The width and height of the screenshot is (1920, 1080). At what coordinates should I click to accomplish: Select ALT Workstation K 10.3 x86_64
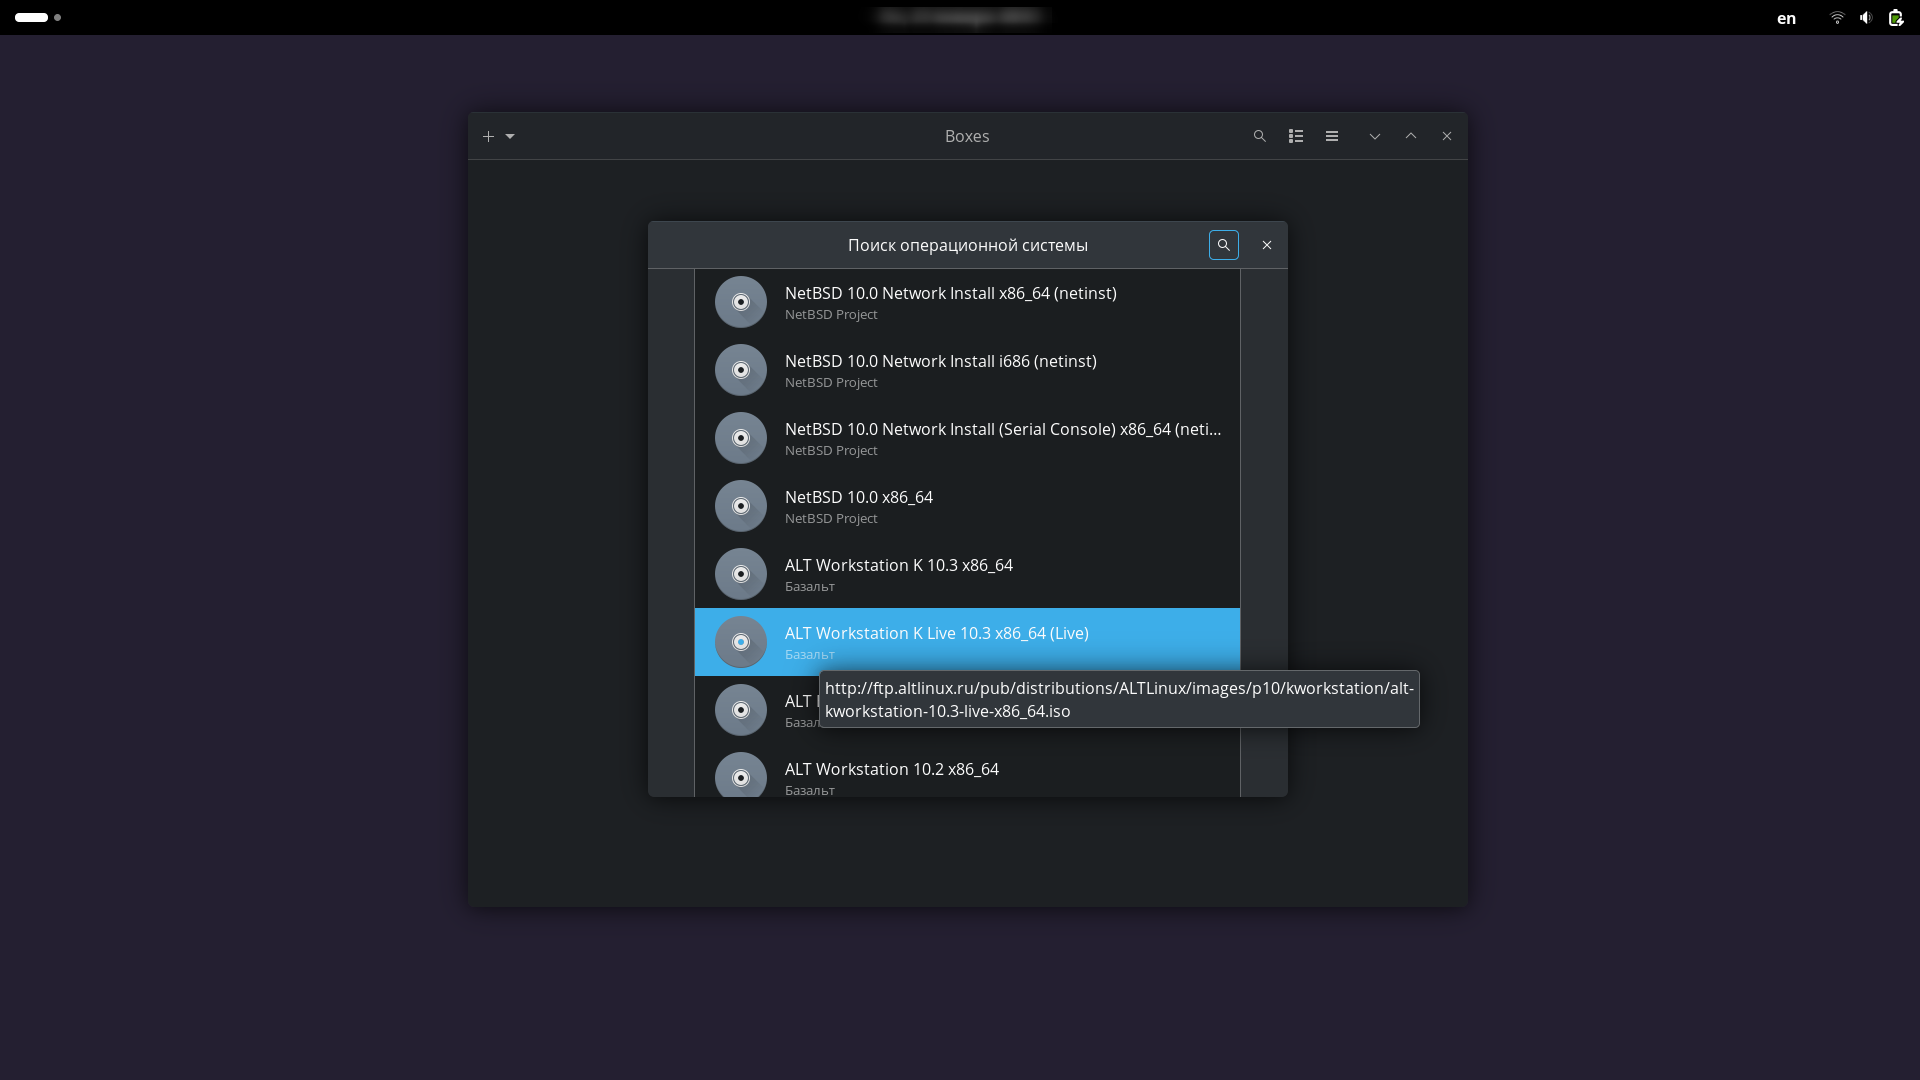coord(967,574)
